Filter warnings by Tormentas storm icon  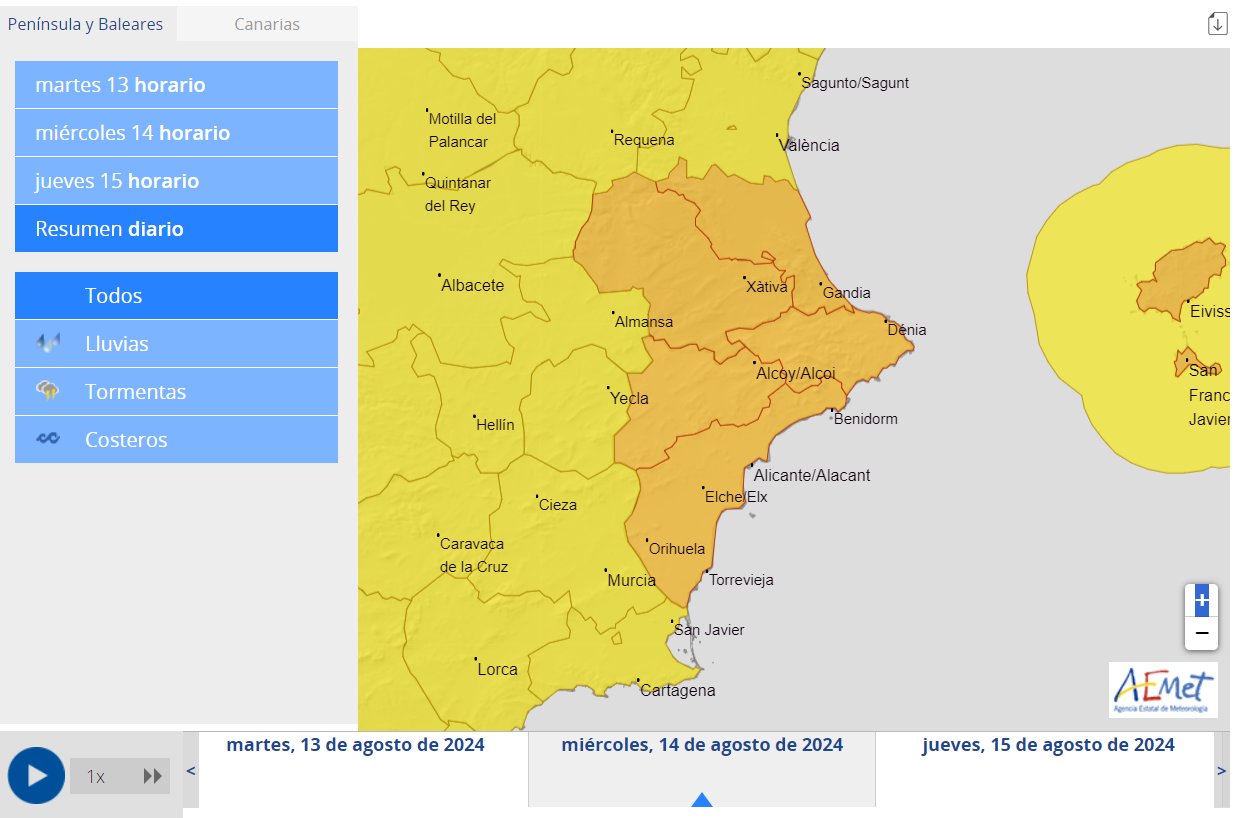click(x=48, y=392)
